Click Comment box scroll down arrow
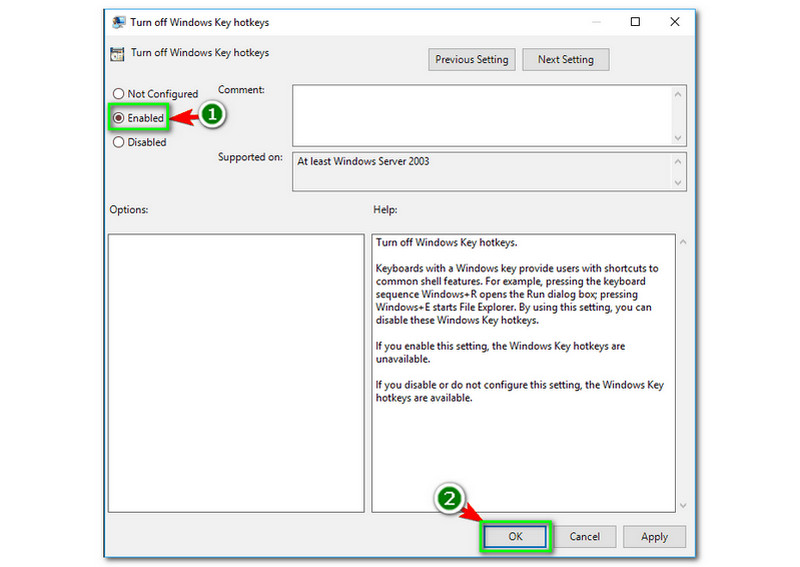This screenshot has width=800, height=567. (679, 138)
